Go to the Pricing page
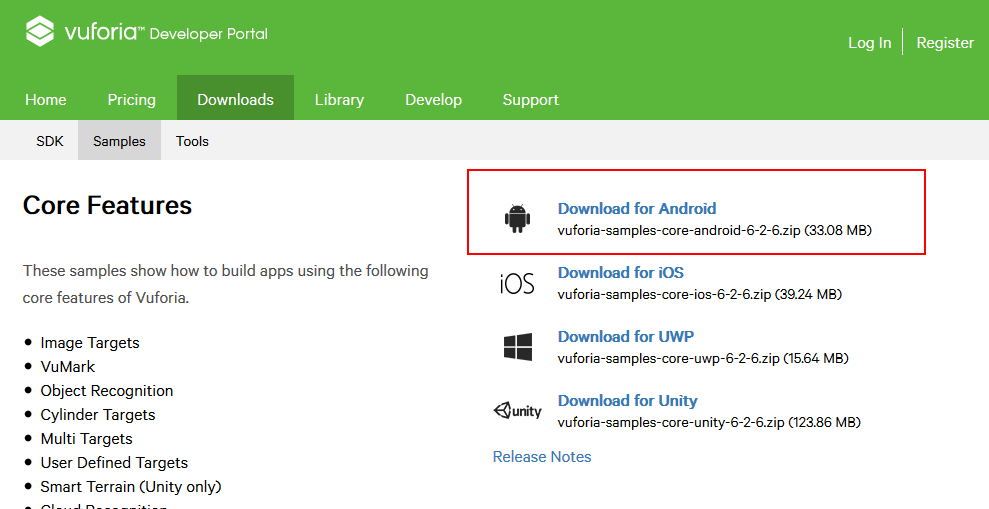 pos(131,100)
